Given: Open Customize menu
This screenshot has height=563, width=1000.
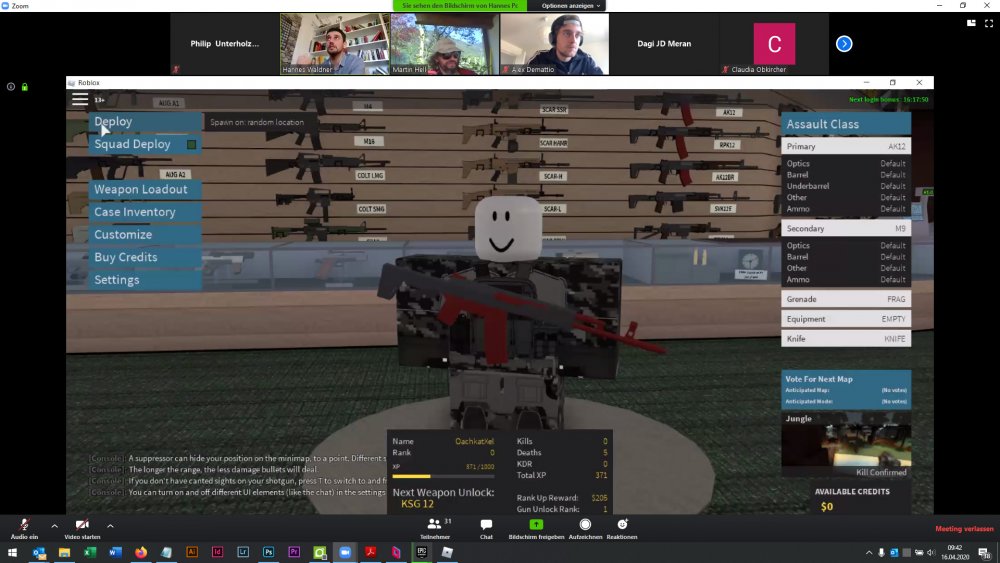Looking at the screenshot, I should (x=145, y=235).
